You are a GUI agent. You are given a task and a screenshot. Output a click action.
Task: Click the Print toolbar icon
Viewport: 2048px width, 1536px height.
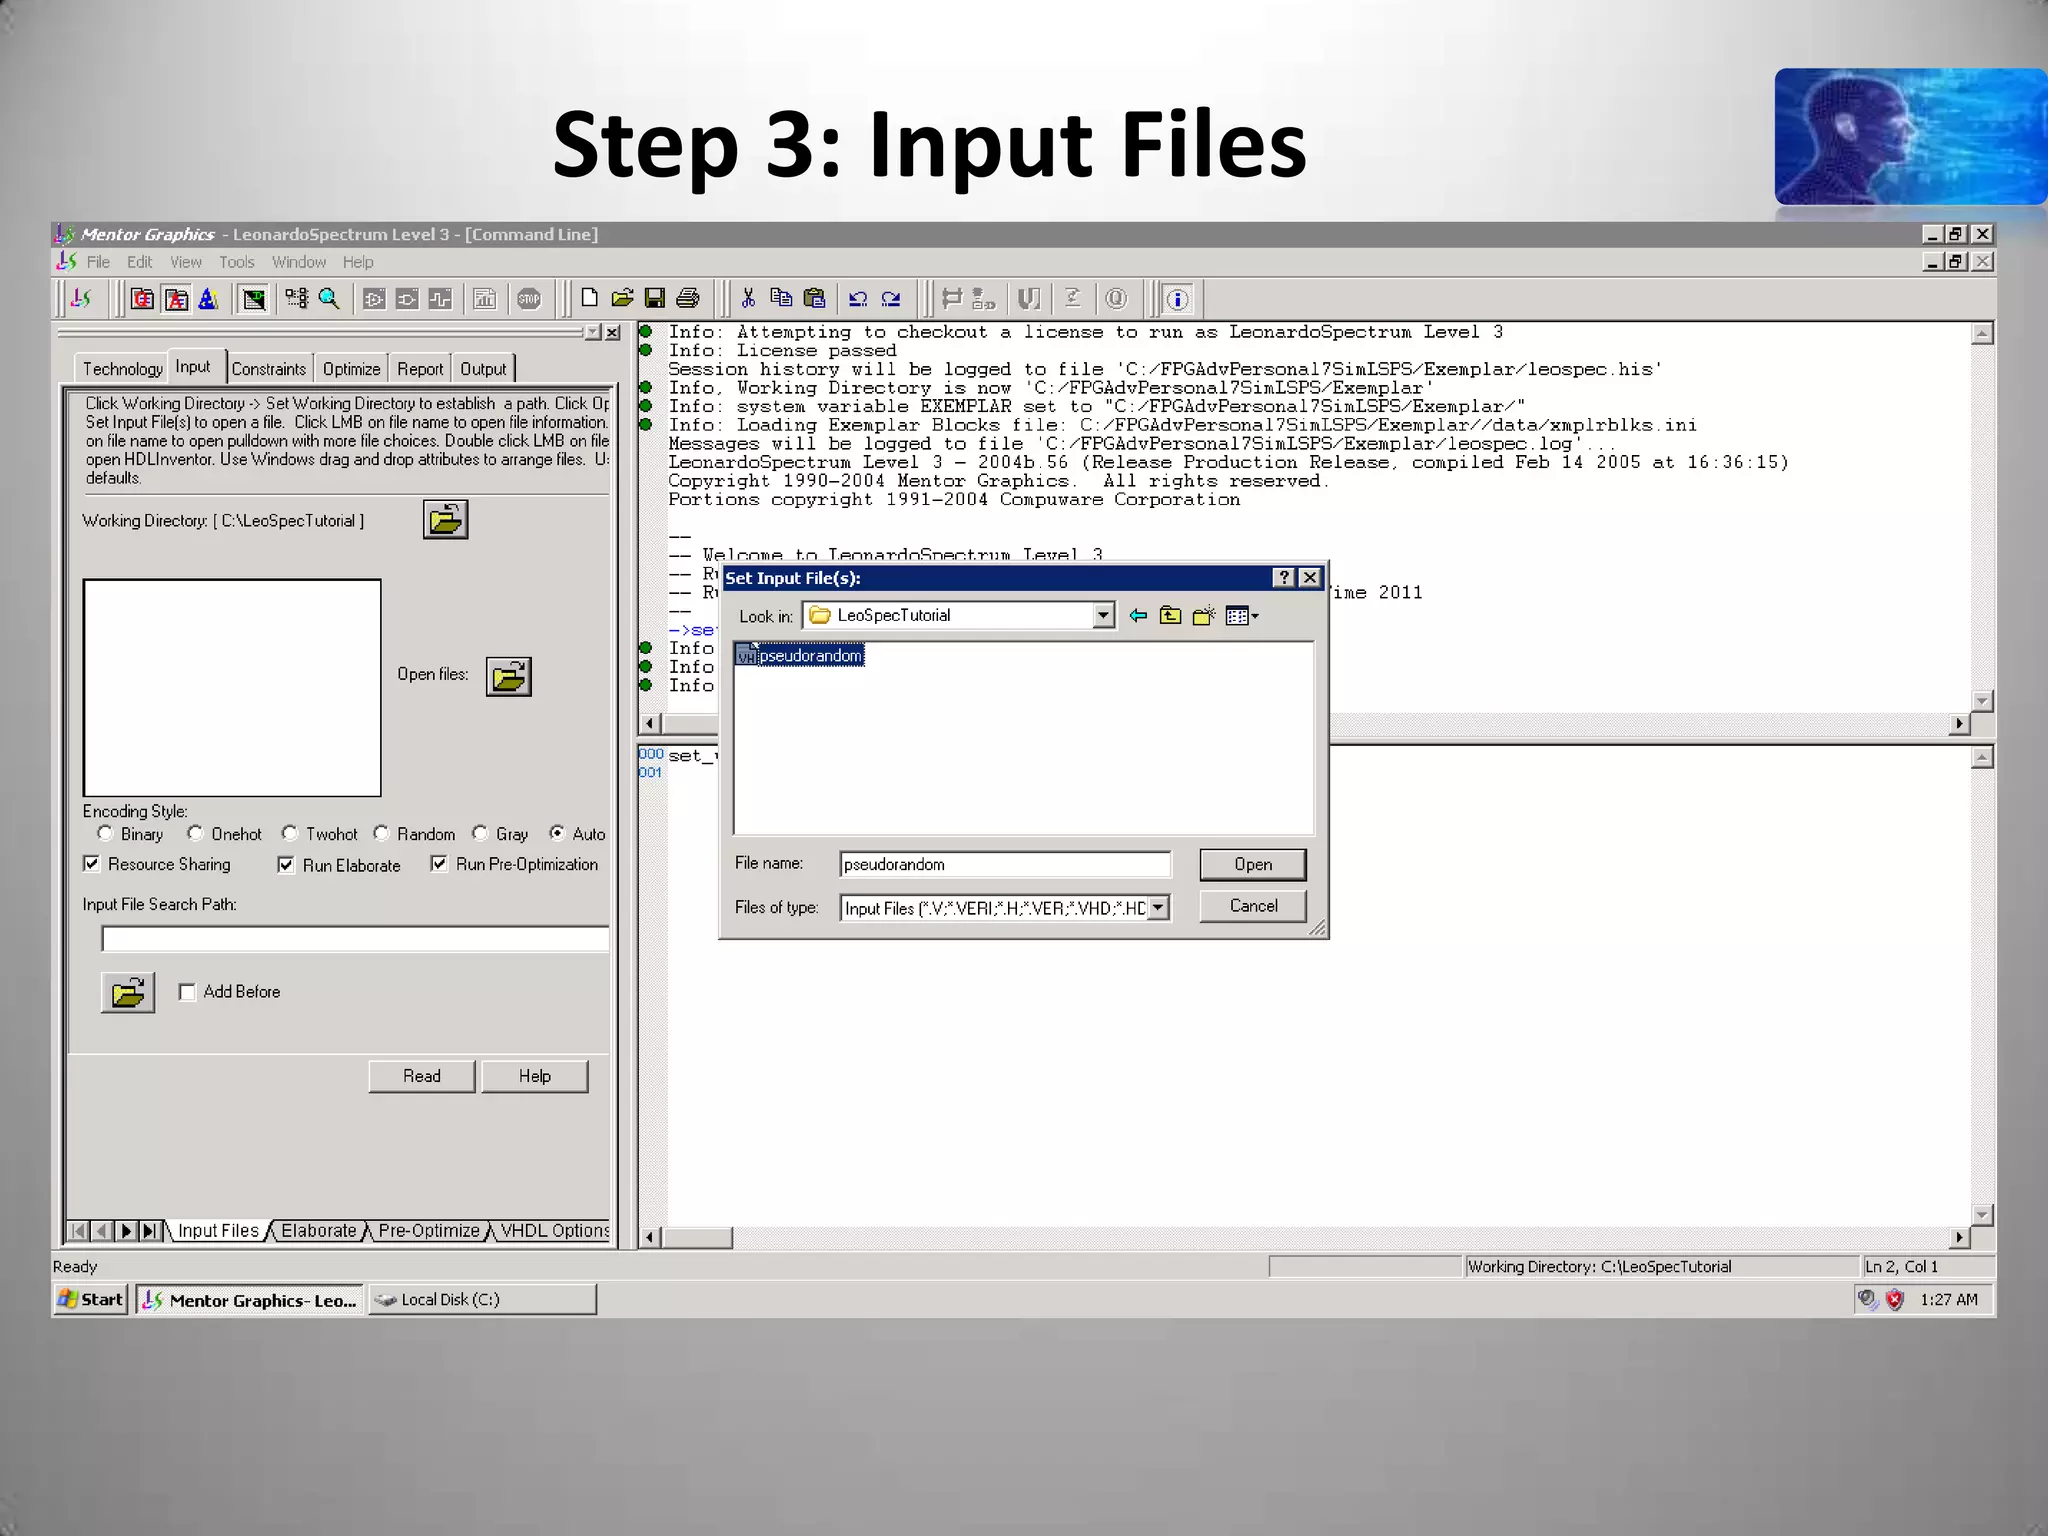coord(688,298)
